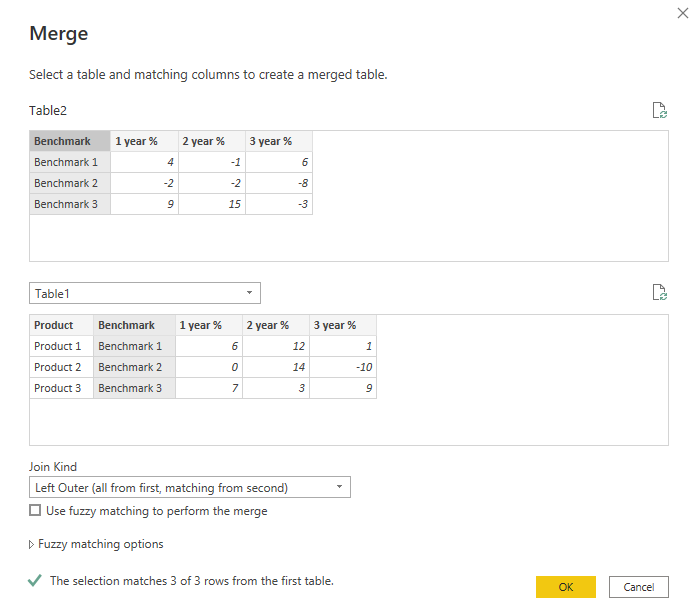
Task: Select the 2 year % column in Table1
Action: click(276, 325)
